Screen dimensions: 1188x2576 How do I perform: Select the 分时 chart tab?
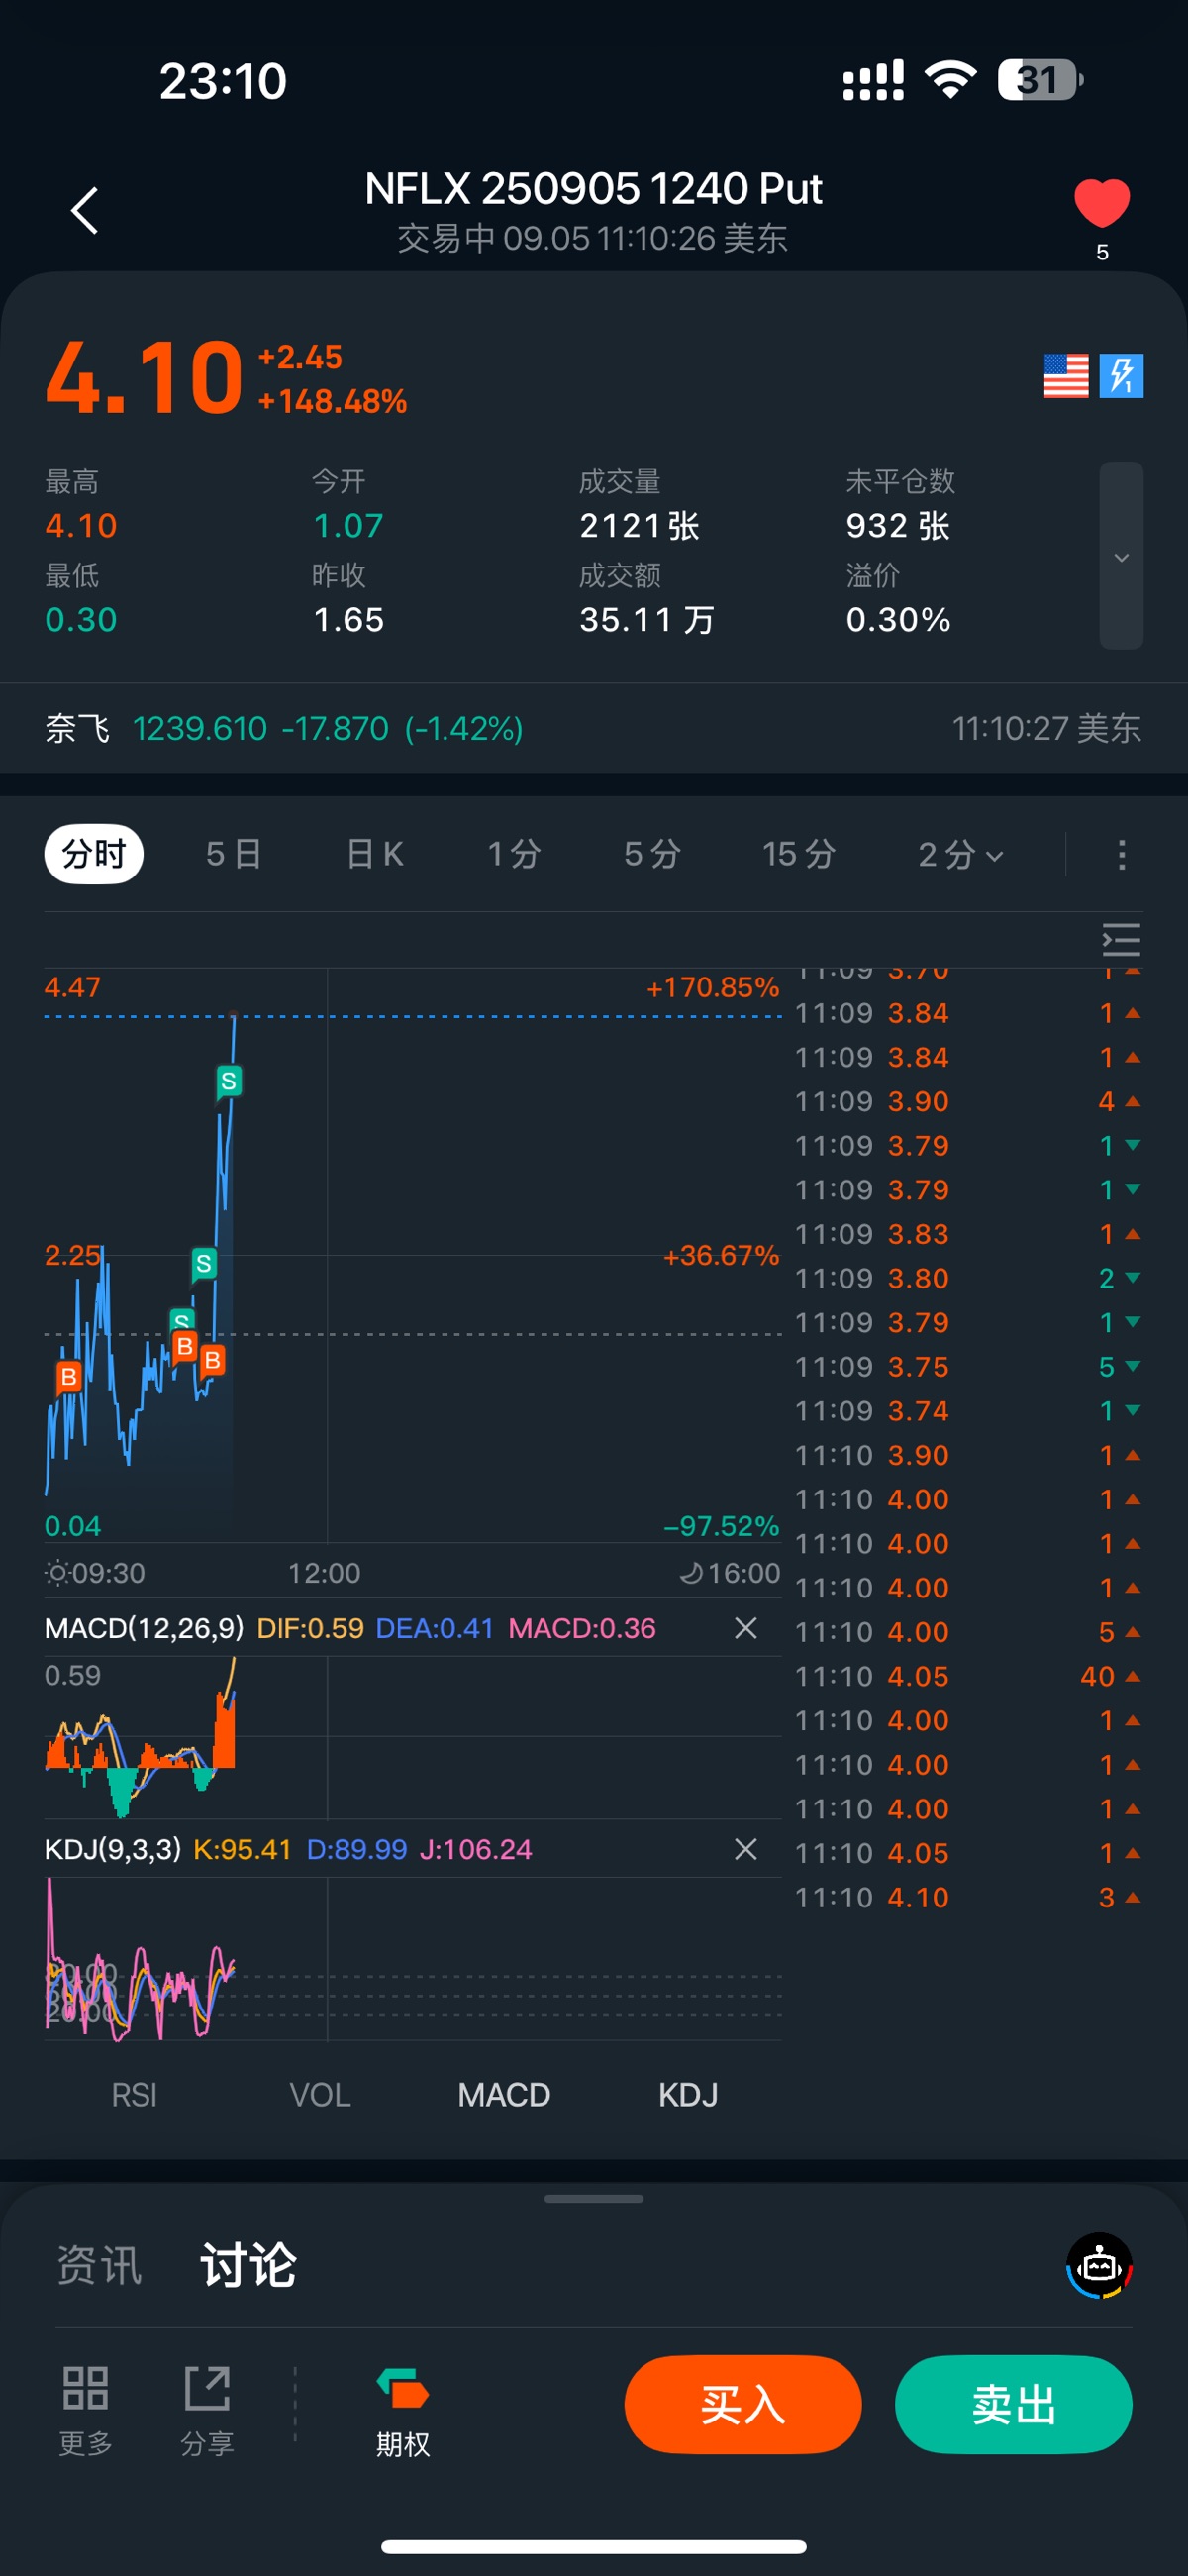tap(94, 854)
